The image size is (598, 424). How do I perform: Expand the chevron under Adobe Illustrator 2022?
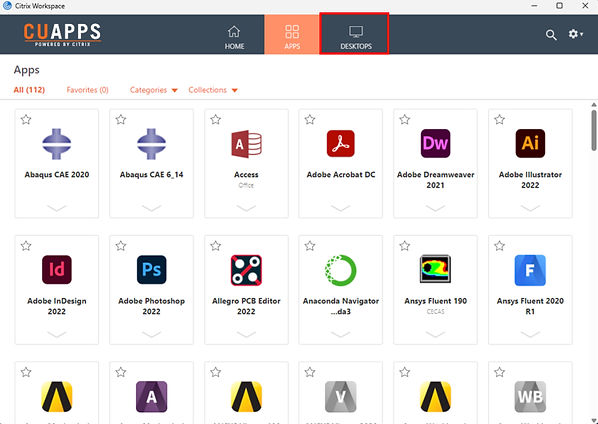coord(530,208)
